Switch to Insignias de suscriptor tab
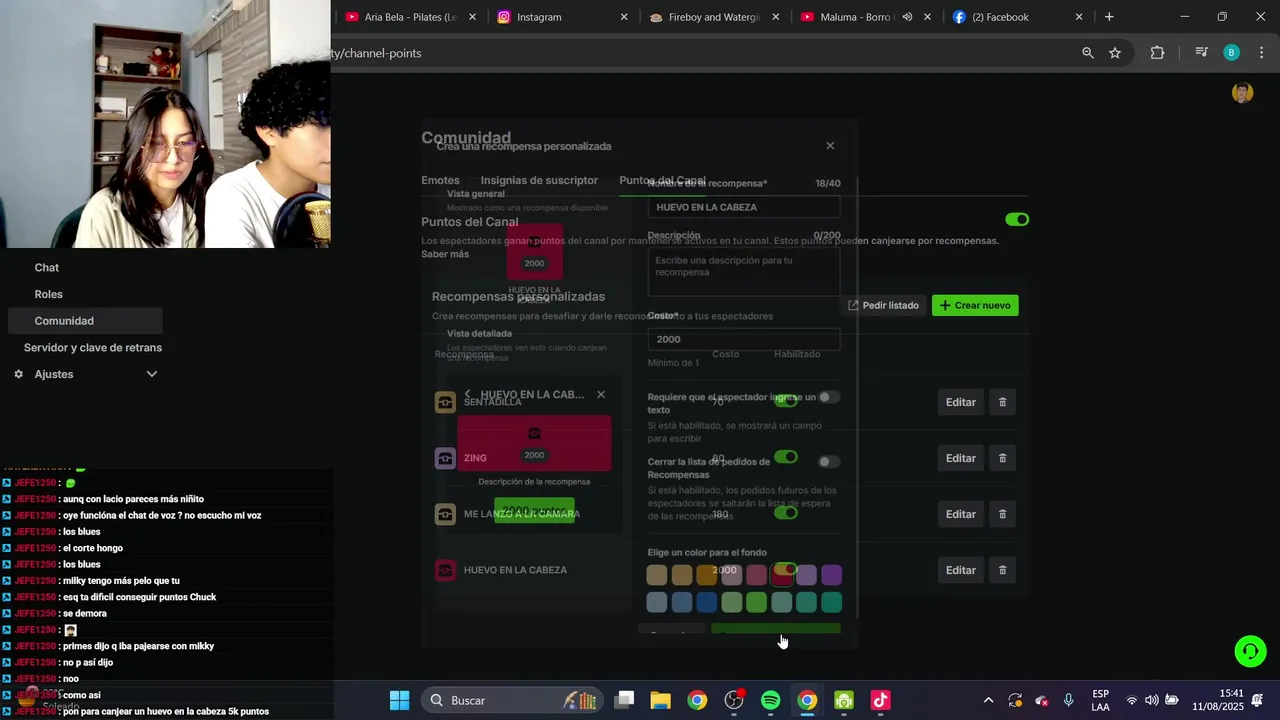 tap(539, 180)
